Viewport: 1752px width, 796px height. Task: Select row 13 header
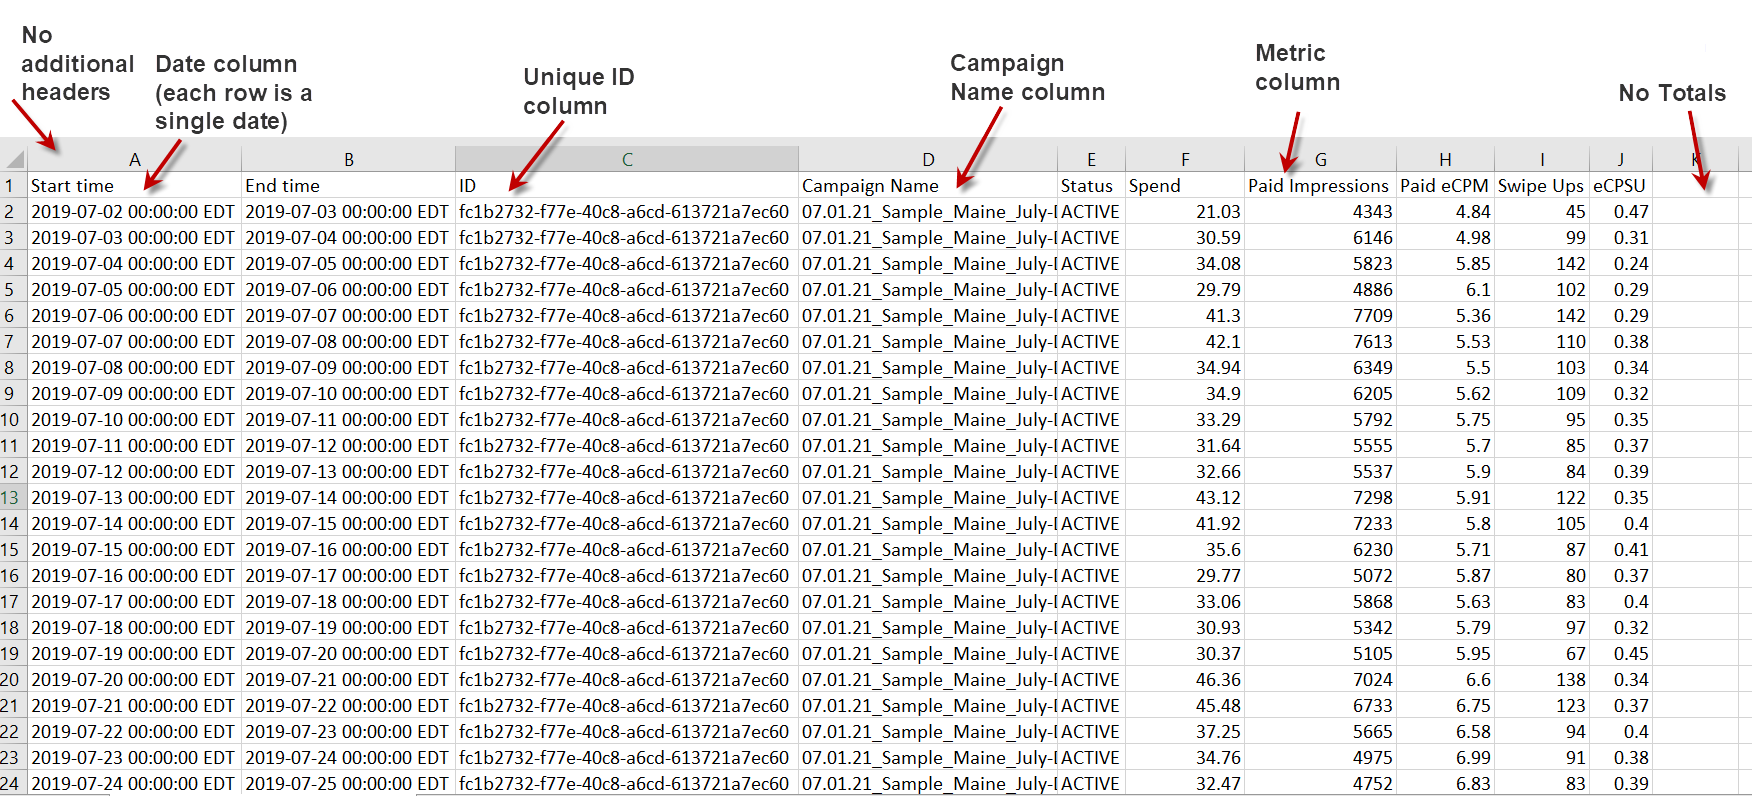click(x=13, y=497)
